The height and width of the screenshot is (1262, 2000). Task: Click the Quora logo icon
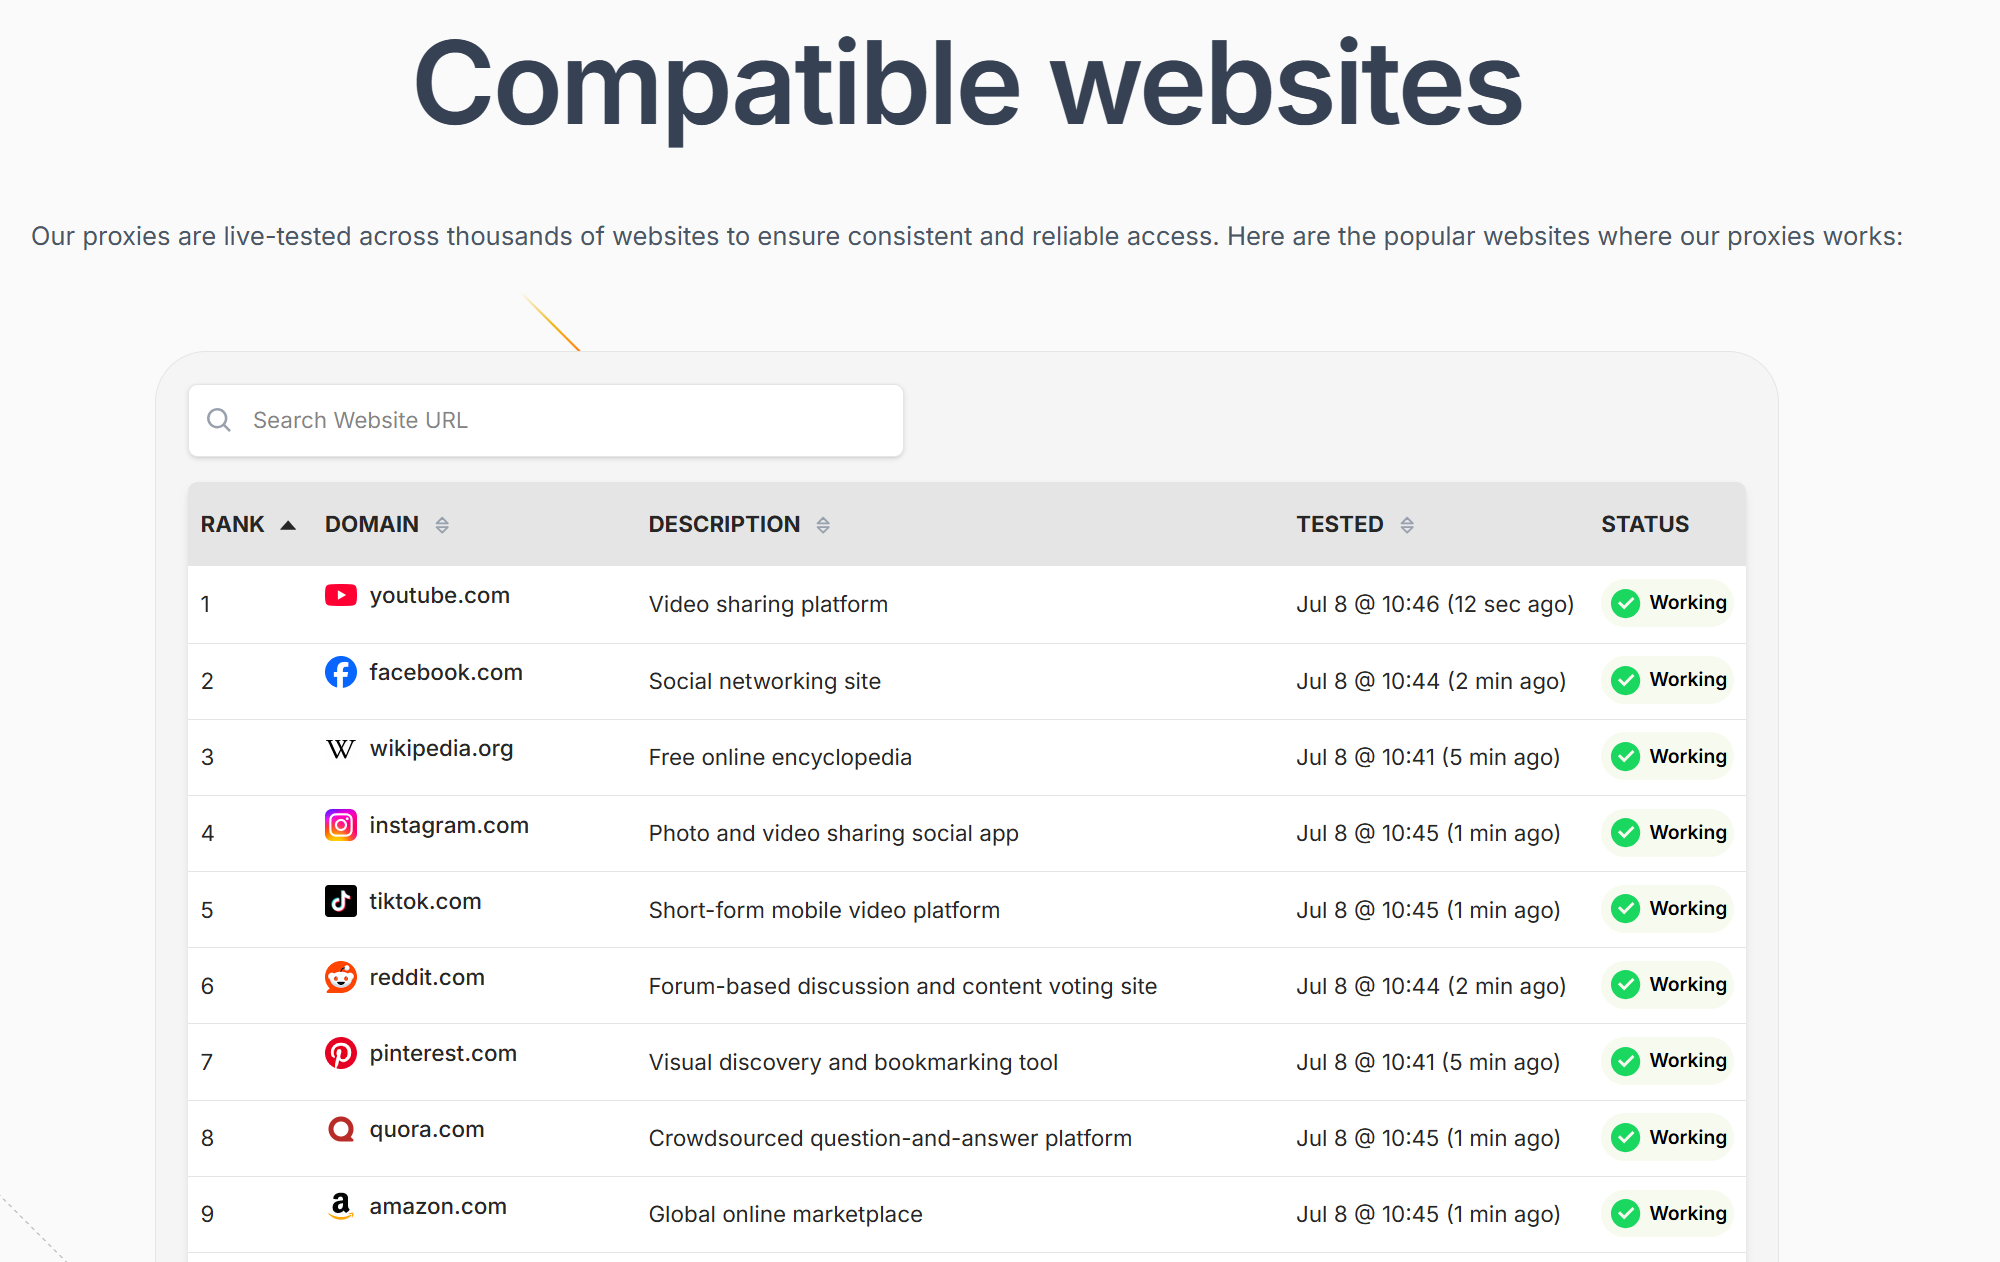[340, 1130]
